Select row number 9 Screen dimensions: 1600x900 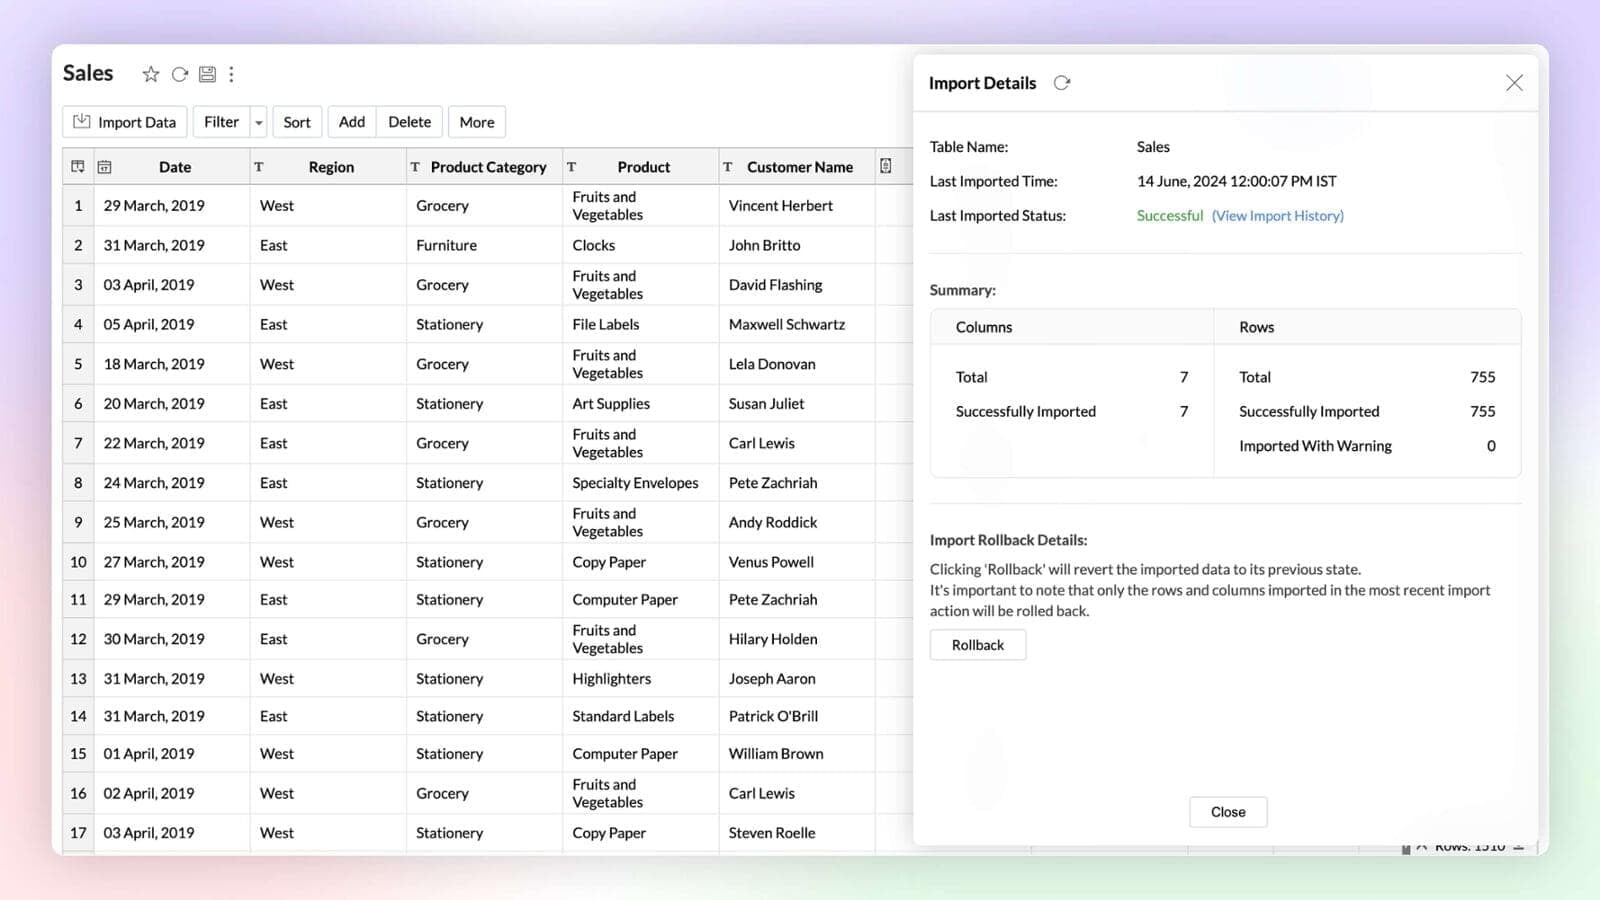[x=78, y=522]
